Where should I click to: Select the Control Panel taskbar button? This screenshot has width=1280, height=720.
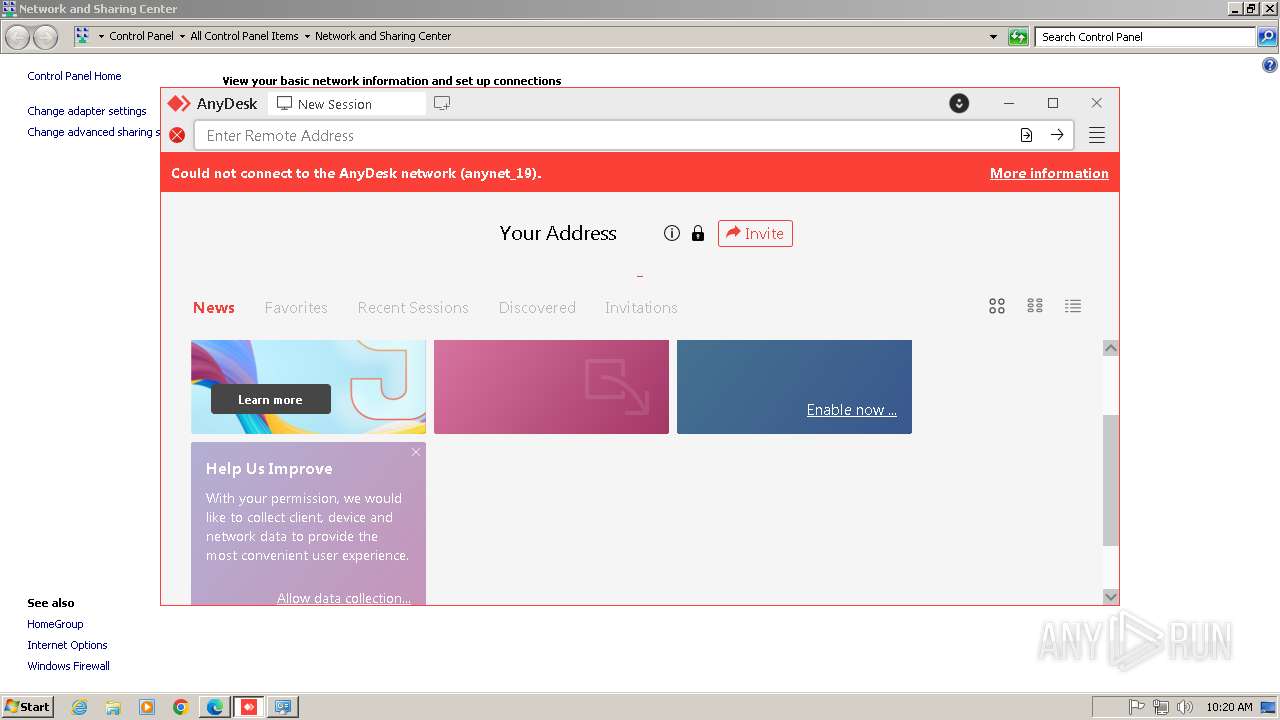point(283,707)
